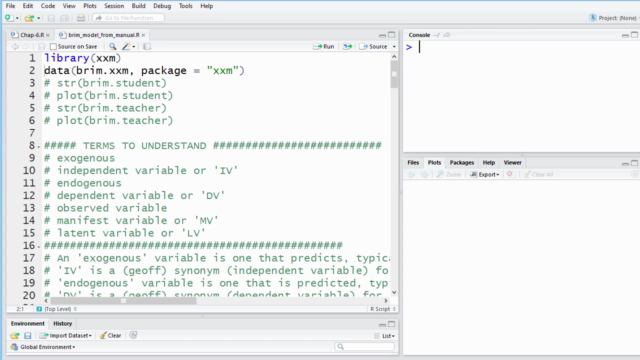Open the Session menu

click(x=114, y=6)
